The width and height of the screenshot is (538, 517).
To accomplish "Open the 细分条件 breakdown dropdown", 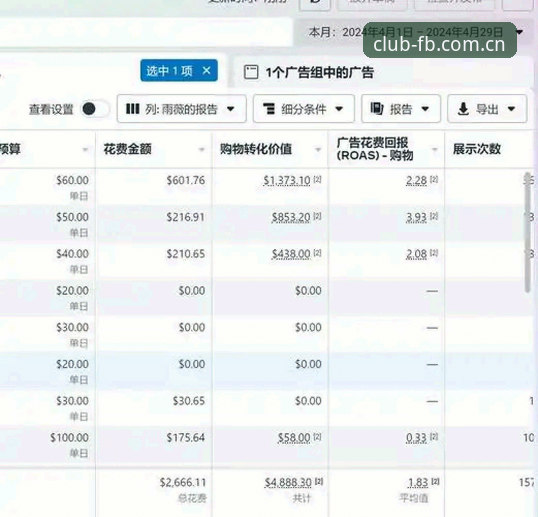I will tap(304, 109).
